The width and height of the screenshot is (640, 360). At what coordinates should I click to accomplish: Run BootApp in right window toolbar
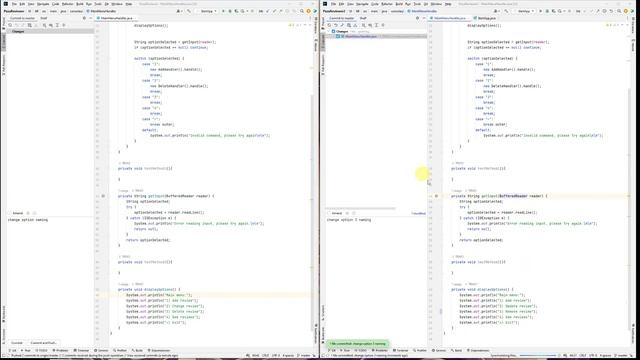coord(540,11)
